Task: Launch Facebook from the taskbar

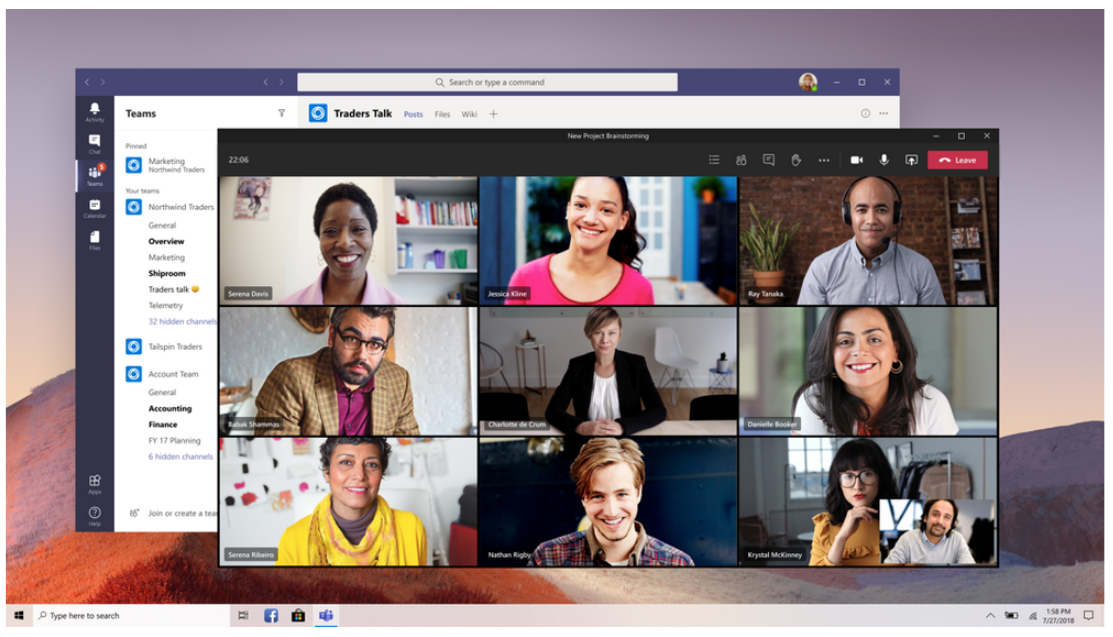Action: [x=271, y=615]
